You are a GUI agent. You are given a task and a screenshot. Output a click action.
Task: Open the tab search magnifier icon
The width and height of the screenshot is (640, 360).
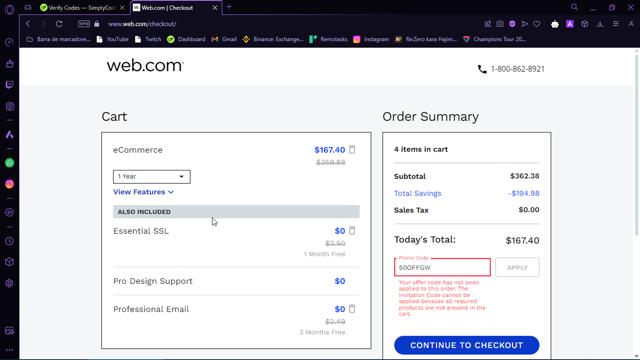coord(574,7)
